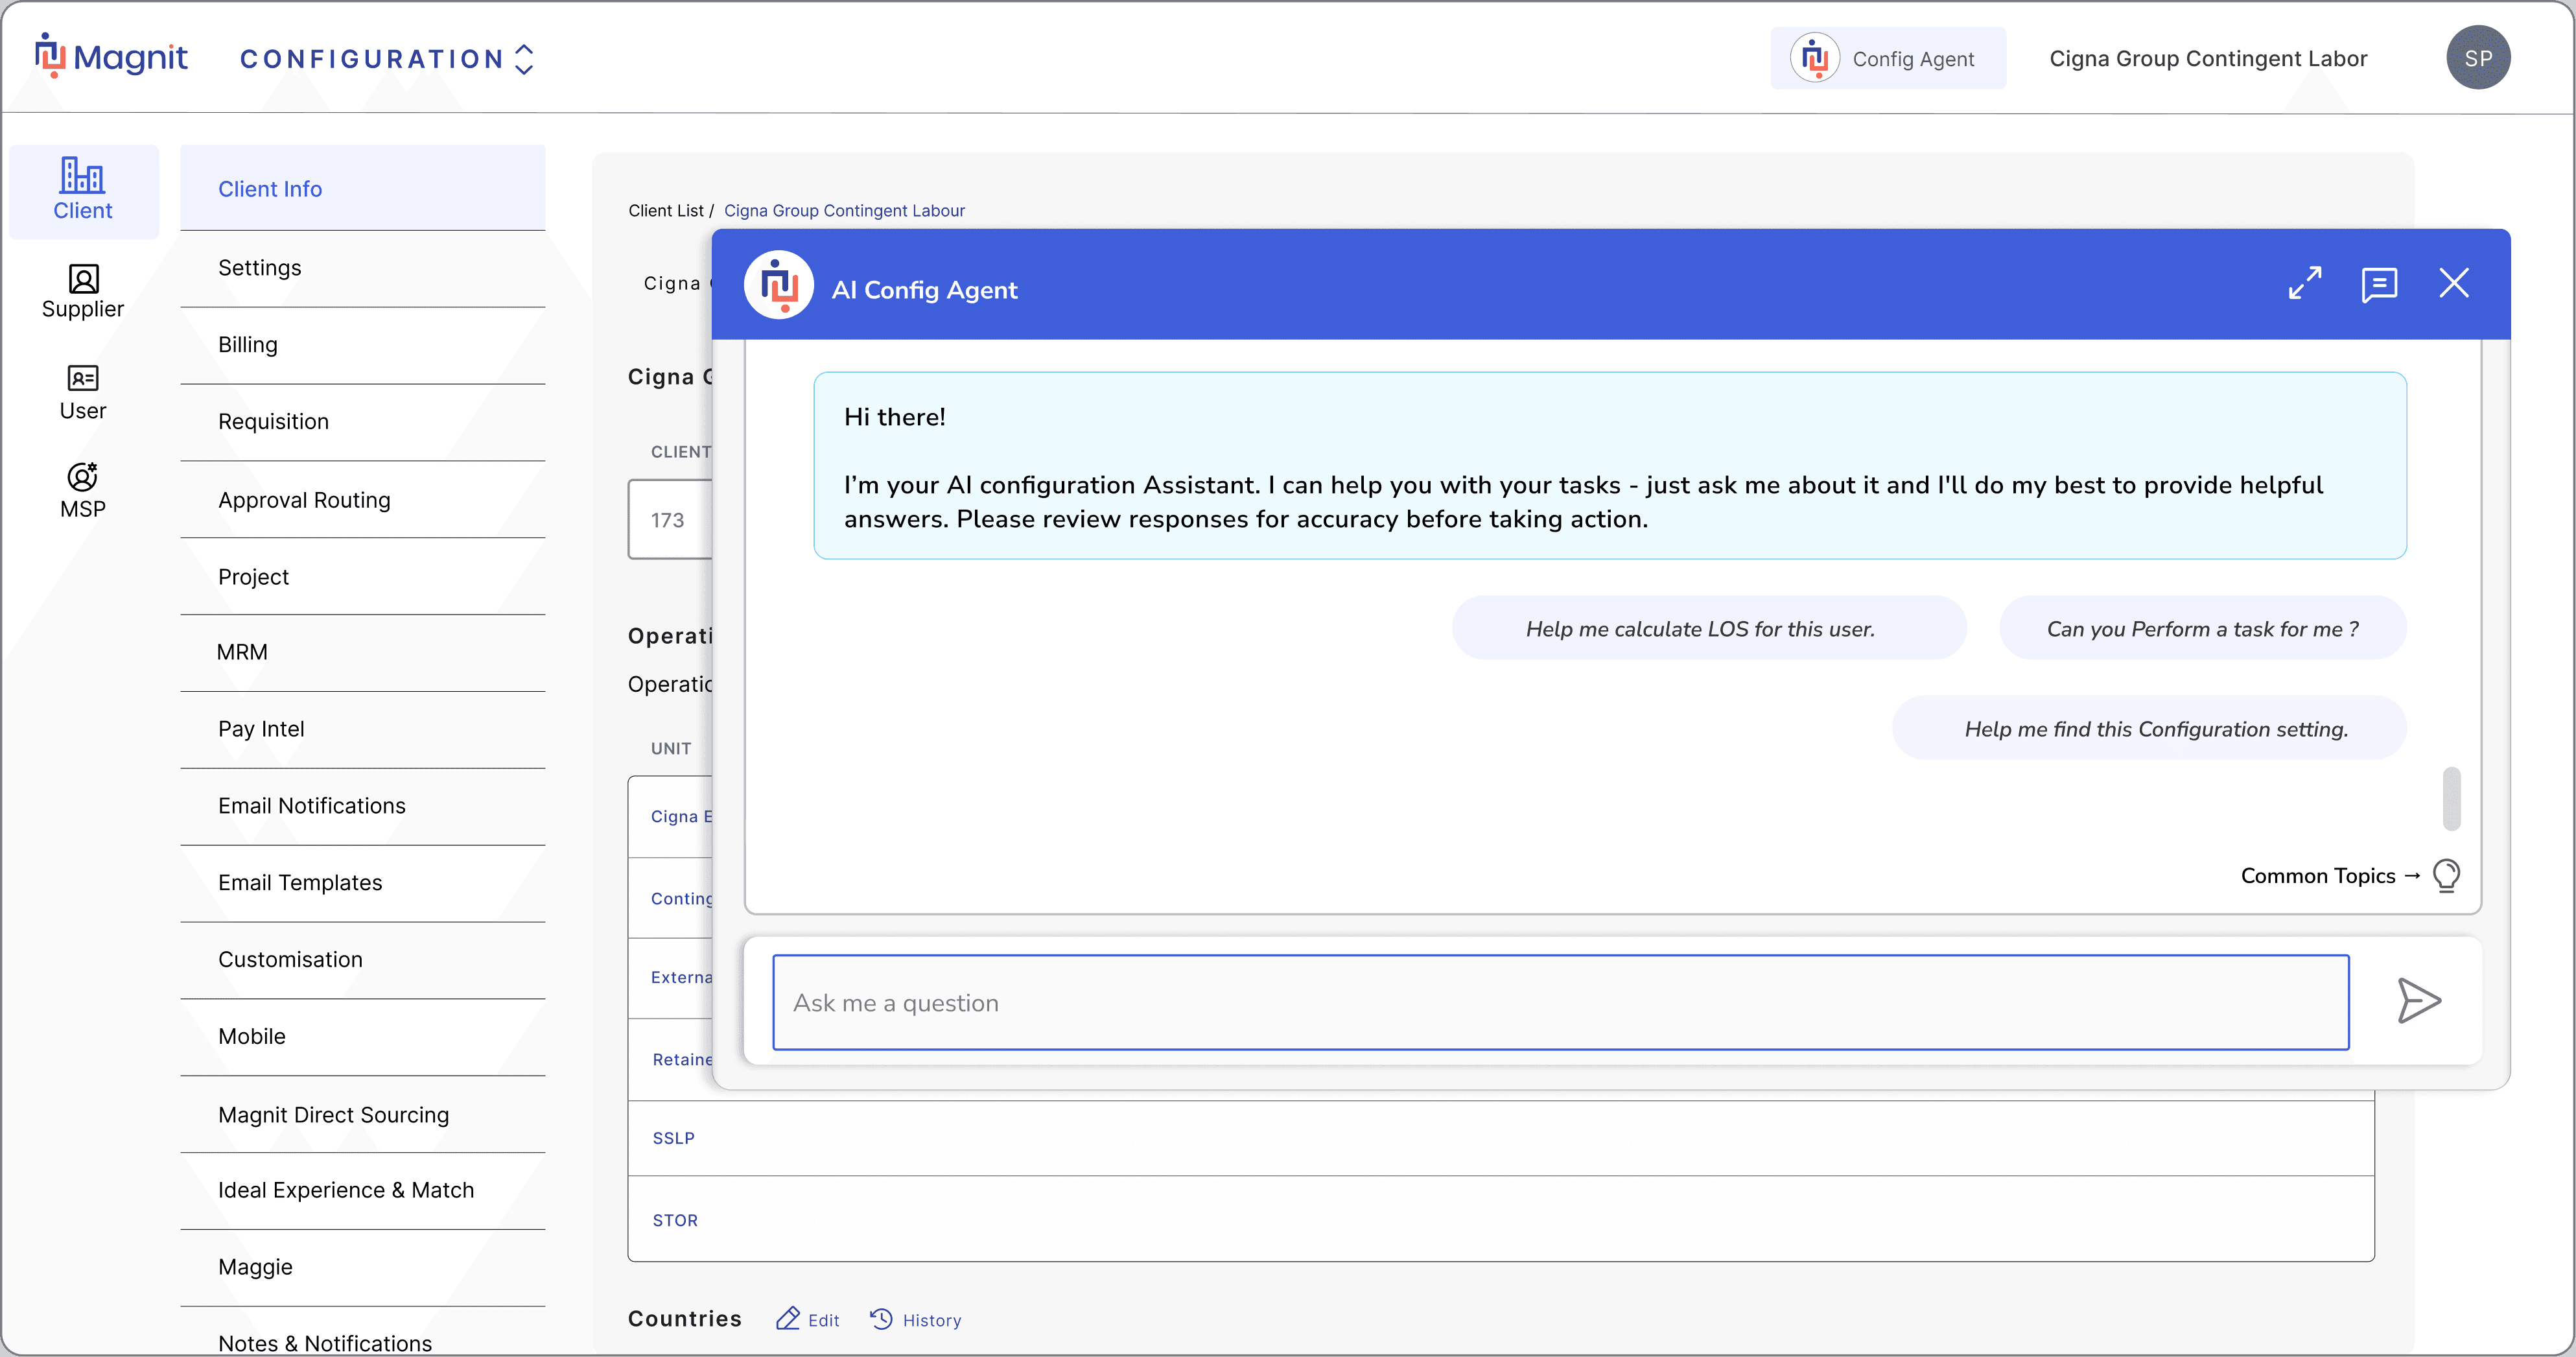The image size is (2576, 1357).
Task: Open the Email Templates menu item
Action: (300, 882)
